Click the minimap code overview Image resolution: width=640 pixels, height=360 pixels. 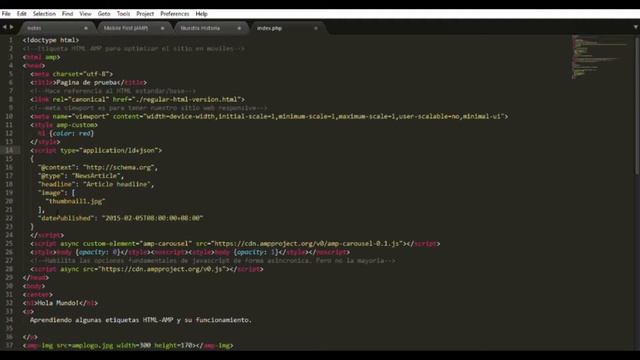[x=599, y=57]
